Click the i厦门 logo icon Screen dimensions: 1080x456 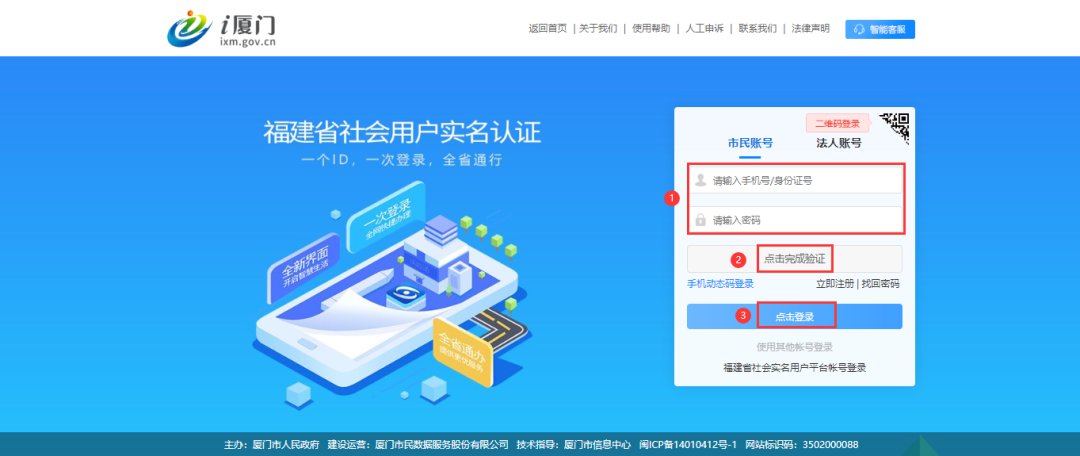[x=189, y=28]
